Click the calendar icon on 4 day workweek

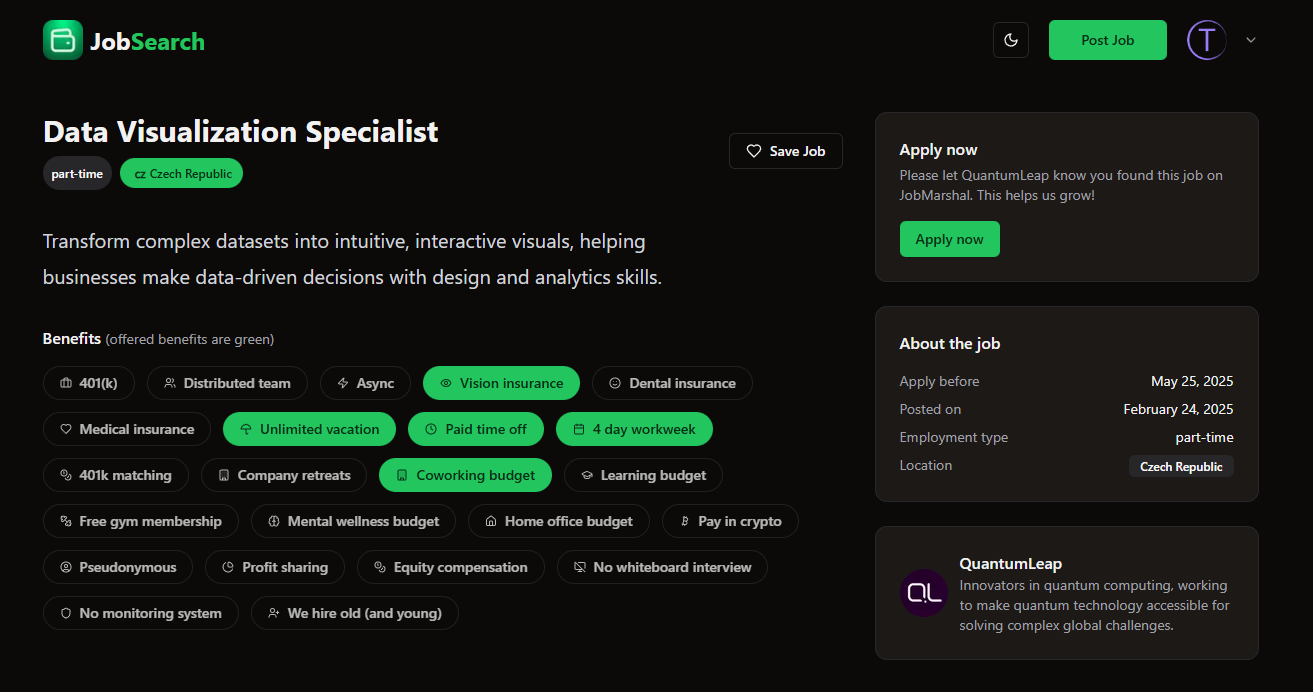tap(577, 428)
